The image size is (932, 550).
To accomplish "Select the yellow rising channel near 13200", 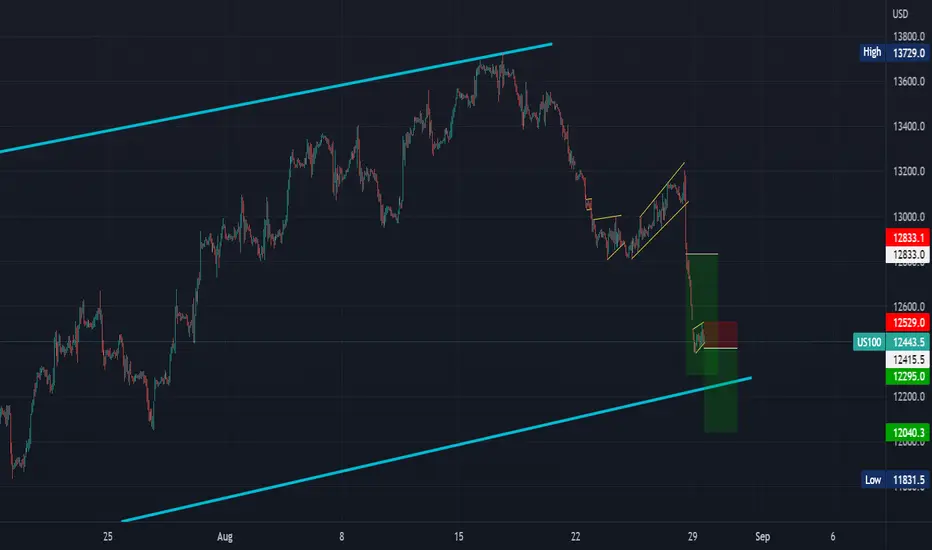I will (659, 210).
